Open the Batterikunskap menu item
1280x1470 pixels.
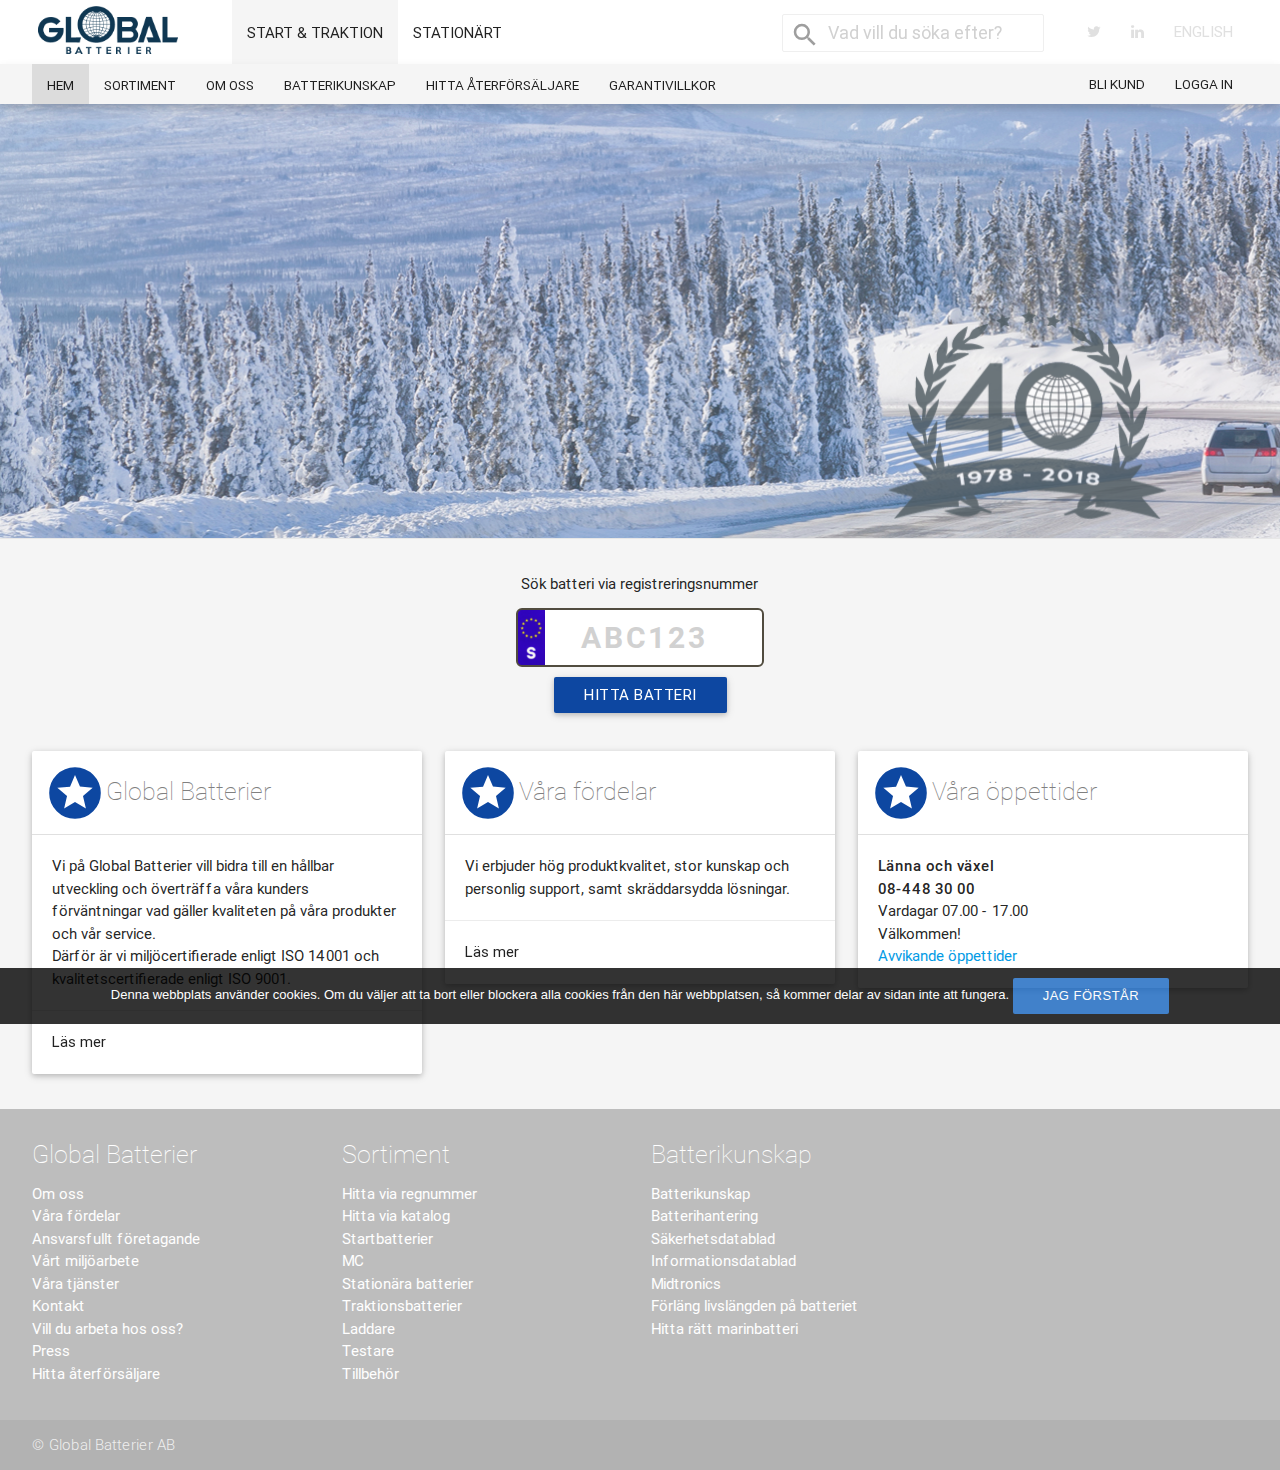pyautogui.click(x=340, y=85)
